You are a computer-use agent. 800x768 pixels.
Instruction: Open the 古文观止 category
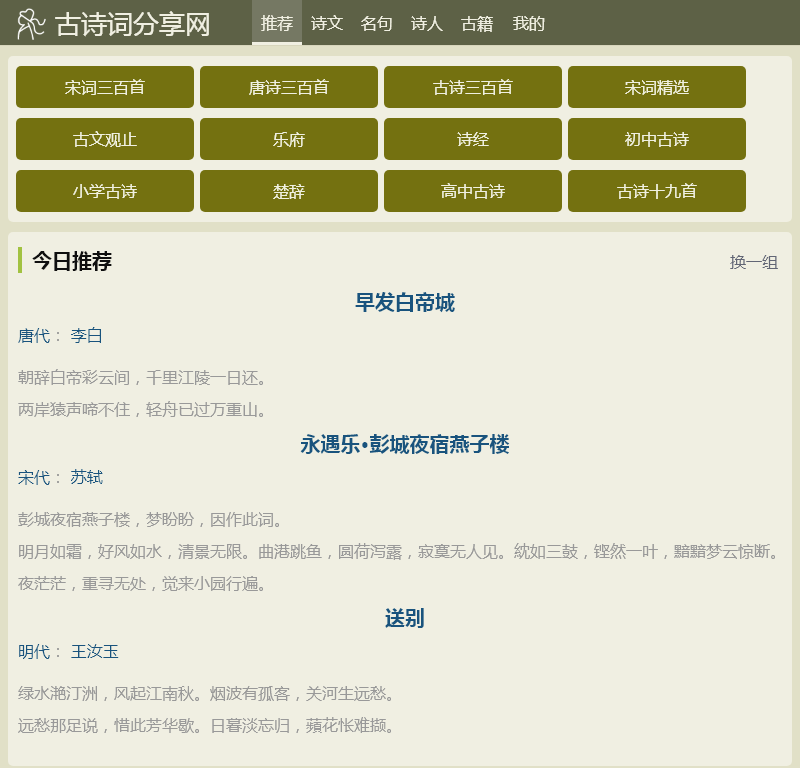105,139
